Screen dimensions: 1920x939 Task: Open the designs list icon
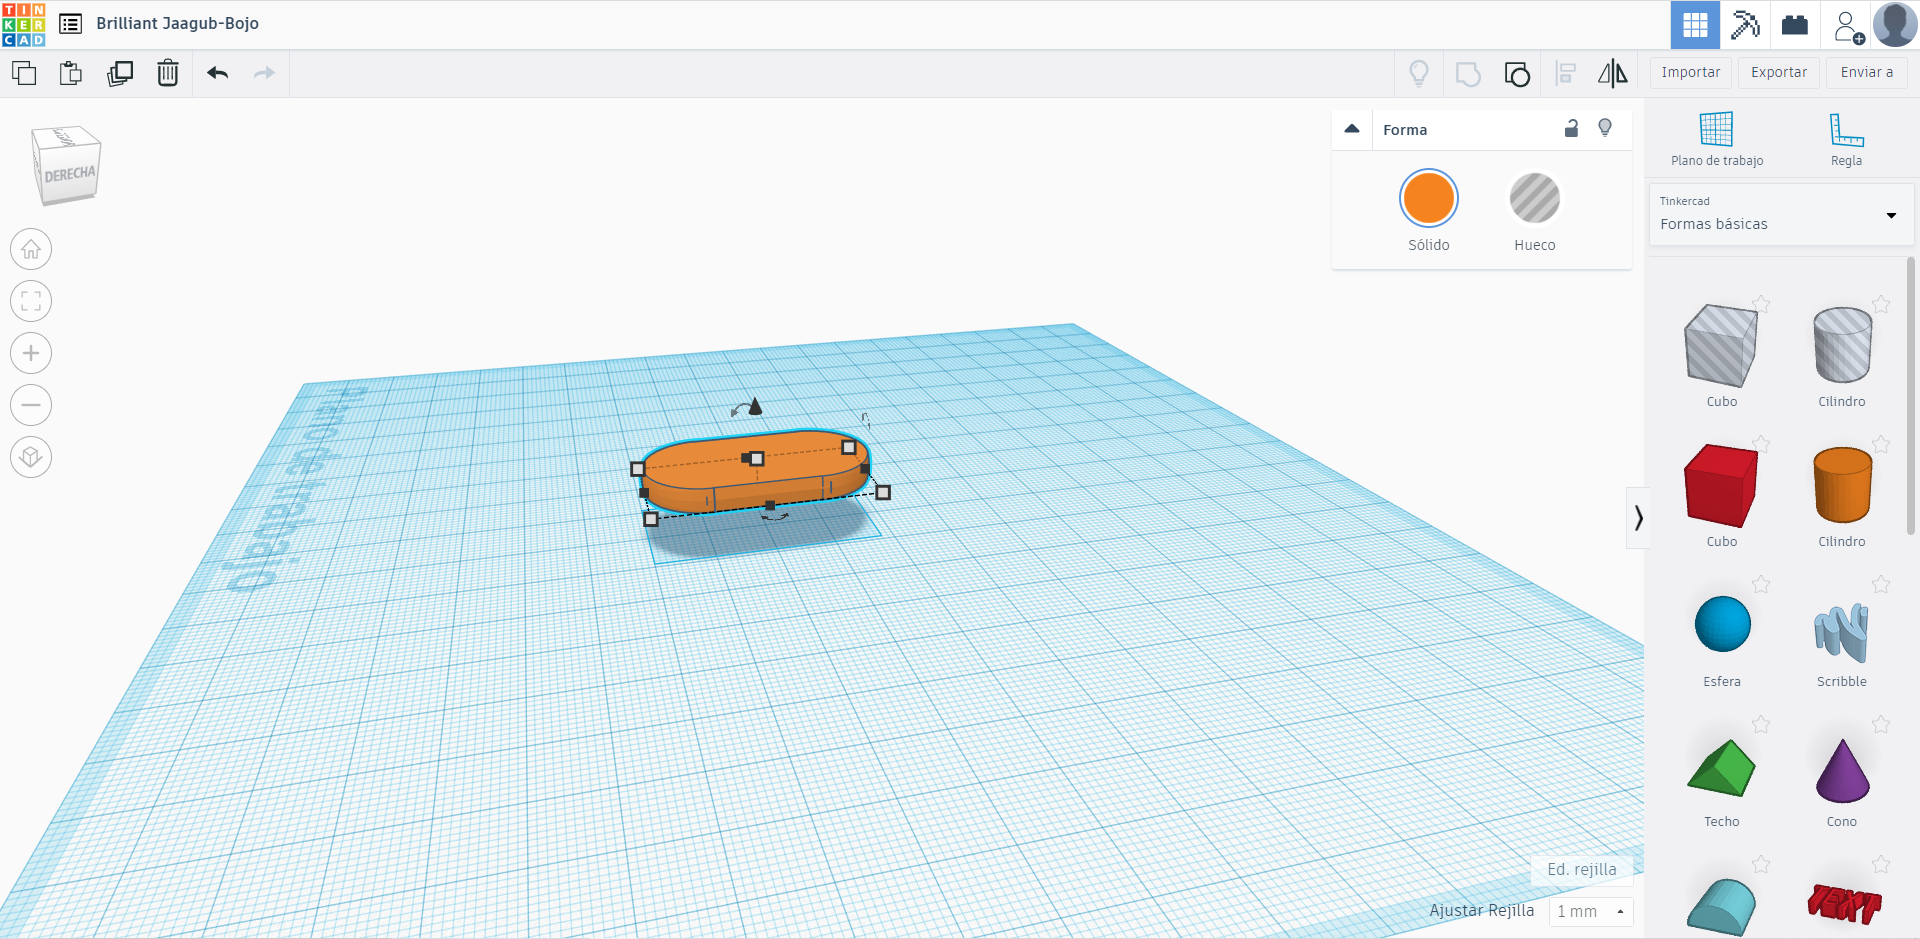70,24
